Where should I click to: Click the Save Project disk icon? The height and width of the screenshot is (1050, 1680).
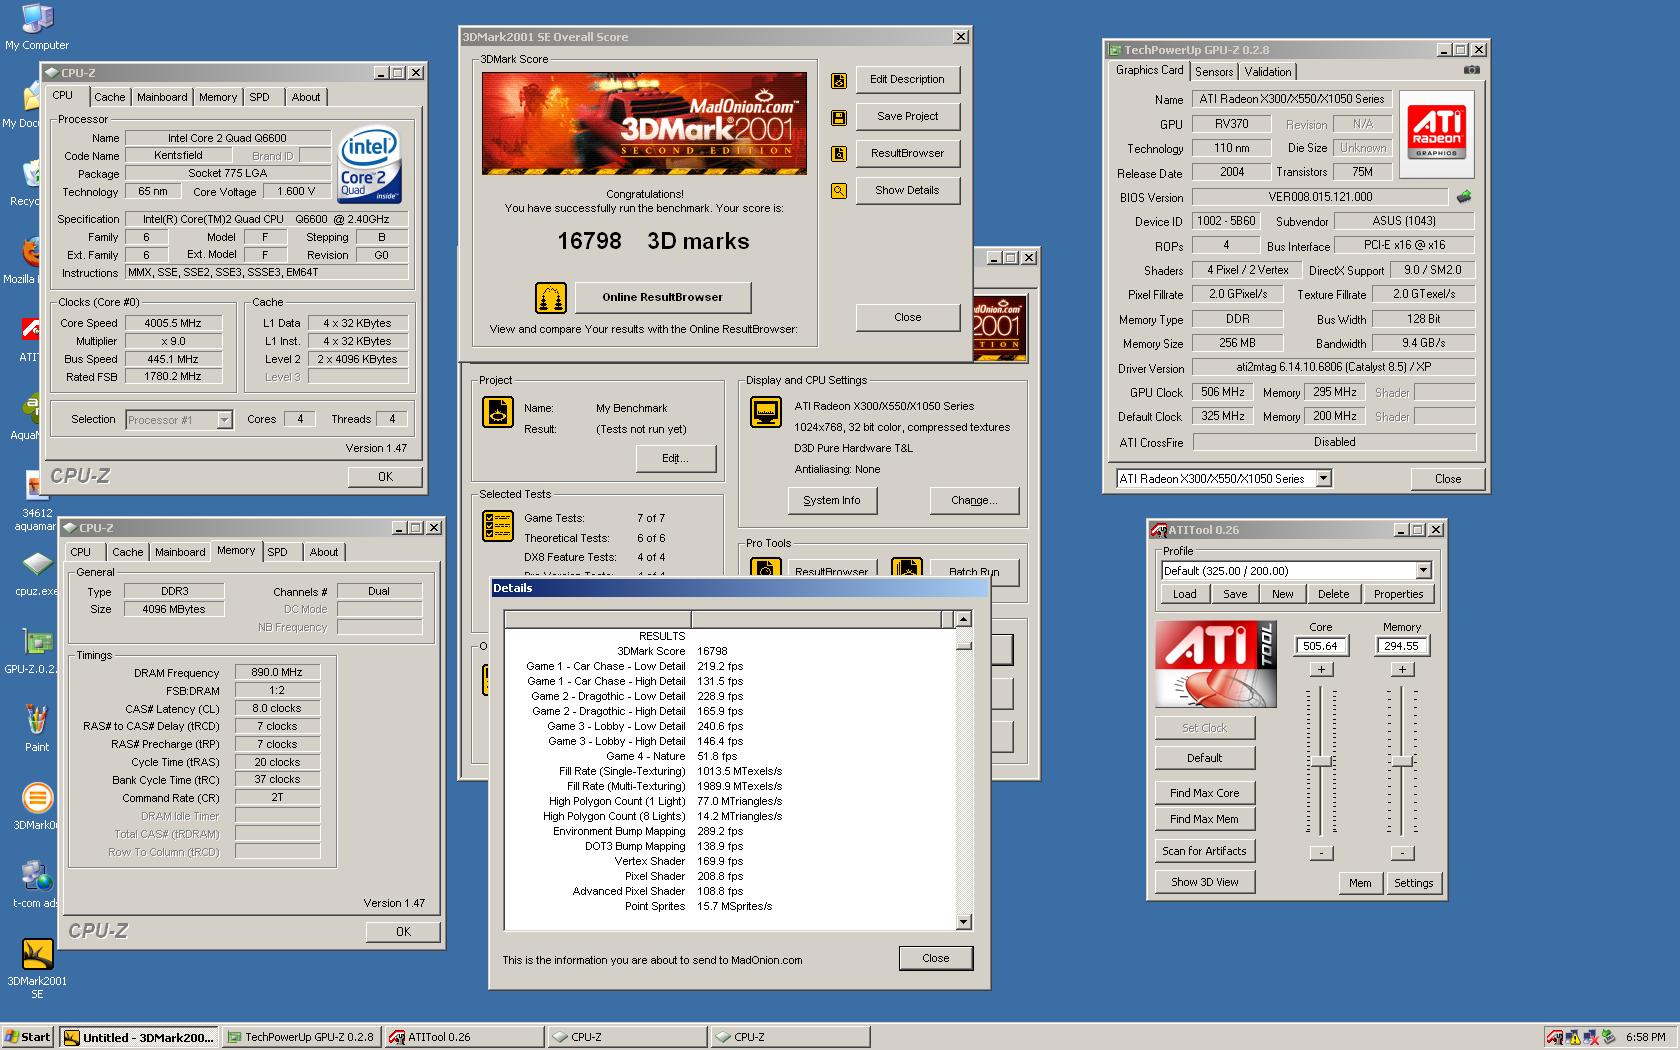point(839,118)
